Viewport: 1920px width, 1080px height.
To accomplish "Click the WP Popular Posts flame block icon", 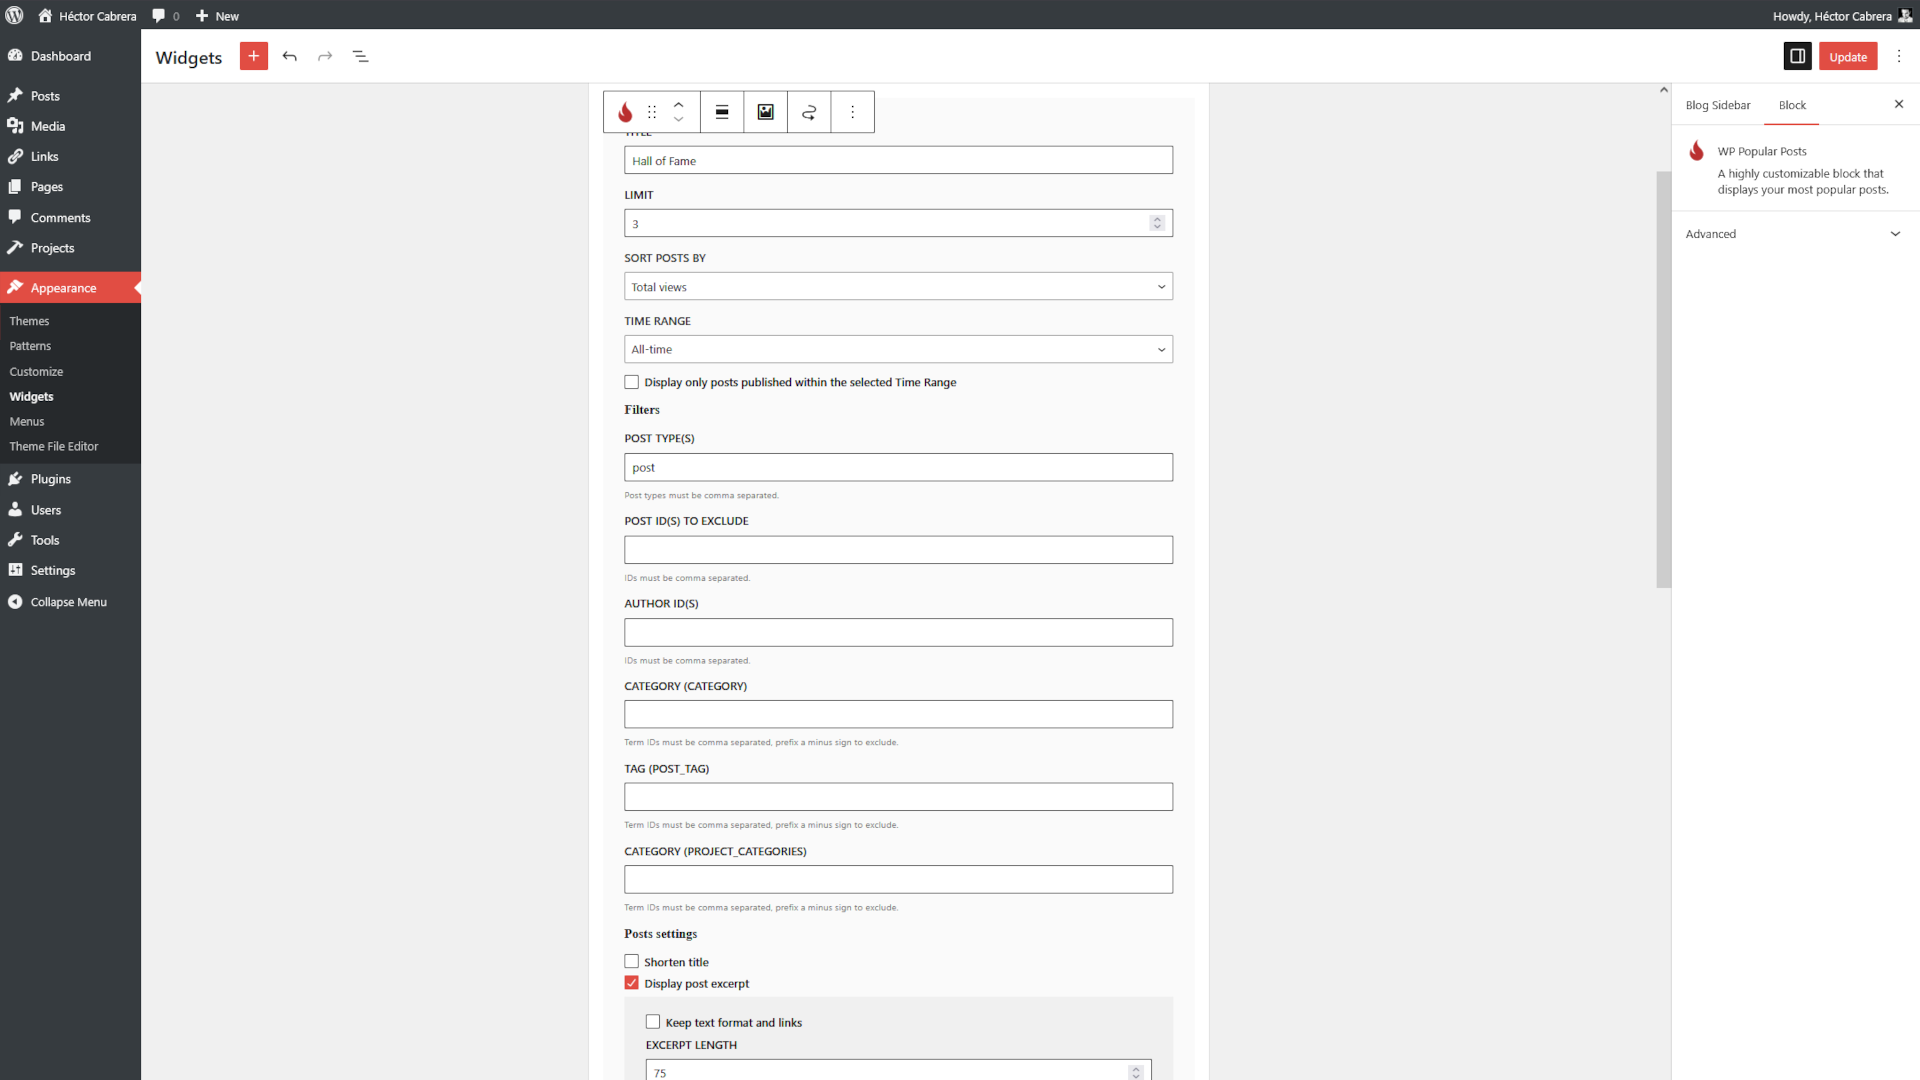I will [625, 112].
